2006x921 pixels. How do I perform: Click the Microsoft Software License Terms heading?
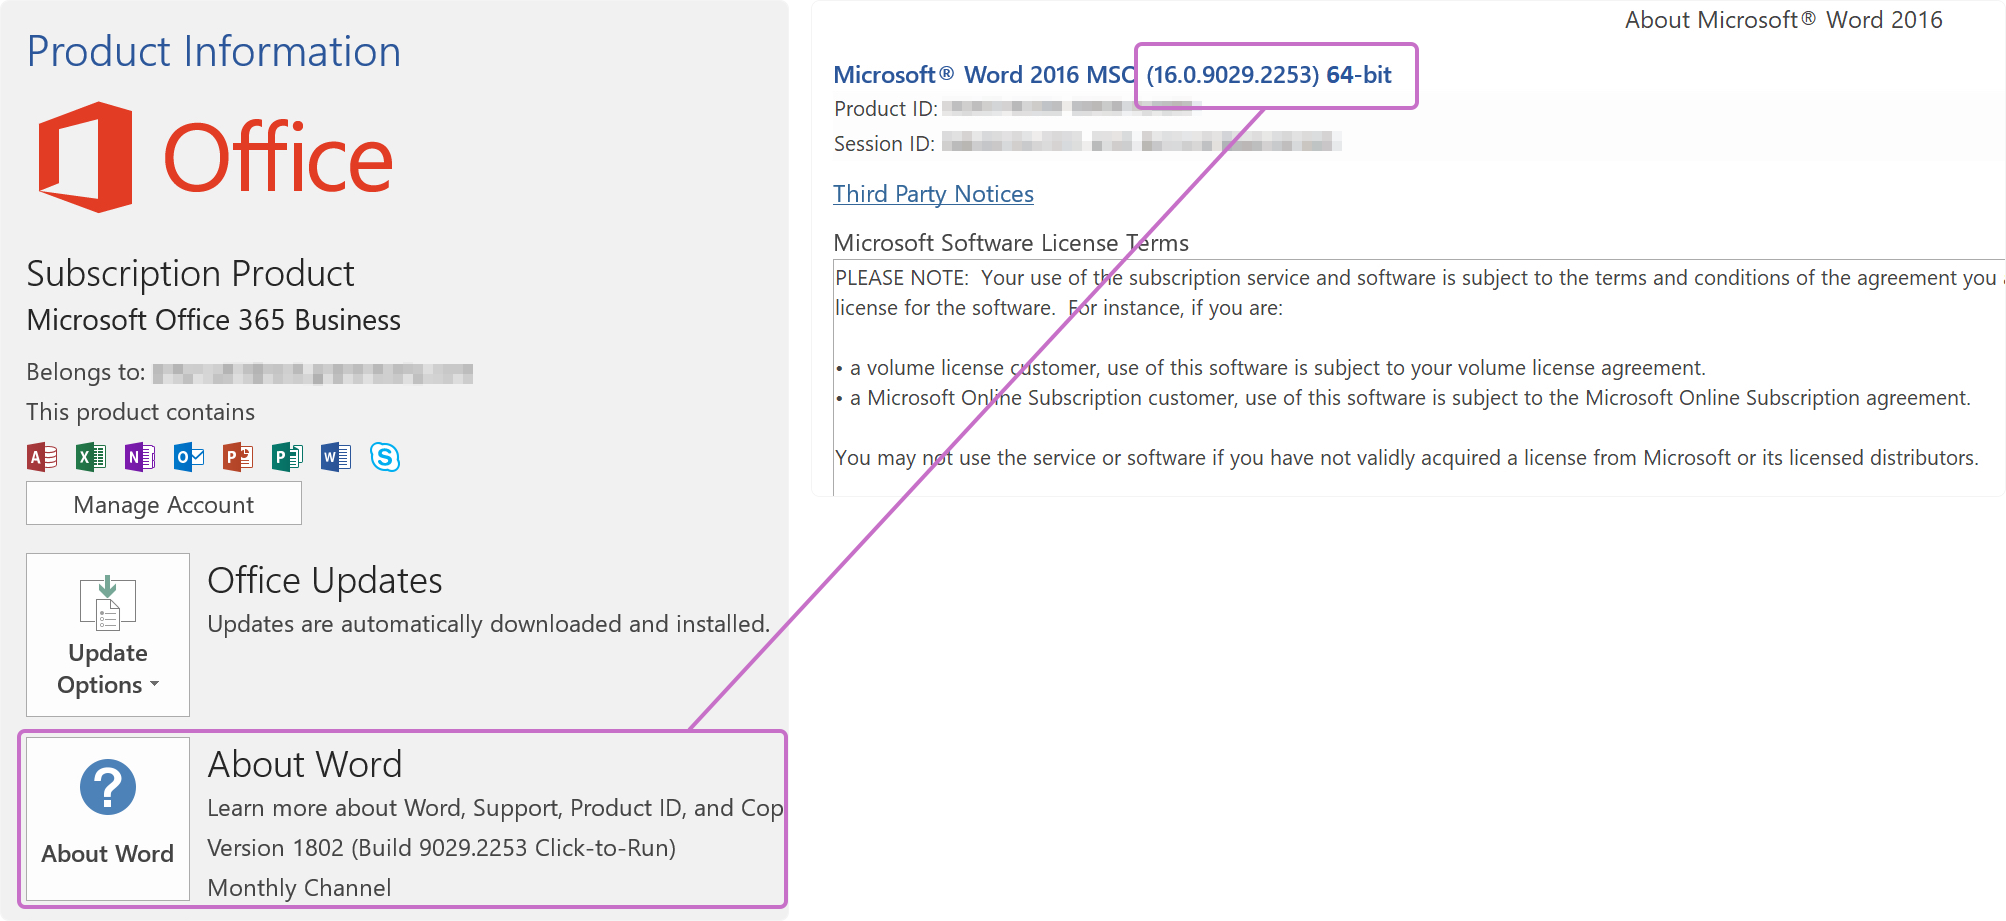(x=1011, y=243)
